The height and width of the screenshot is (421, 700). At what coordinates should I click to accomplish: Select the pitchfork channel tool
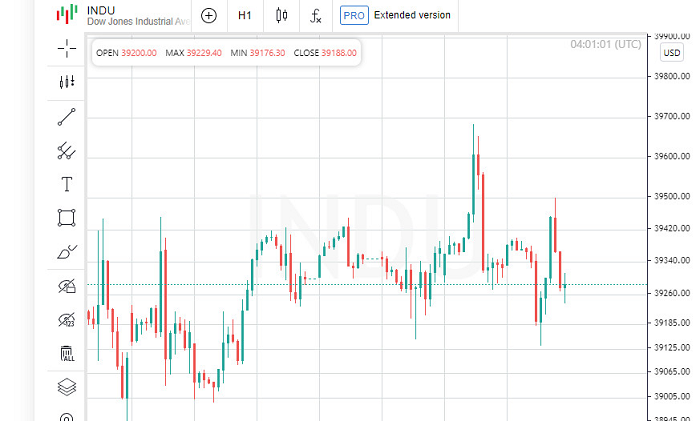point(67,150)
